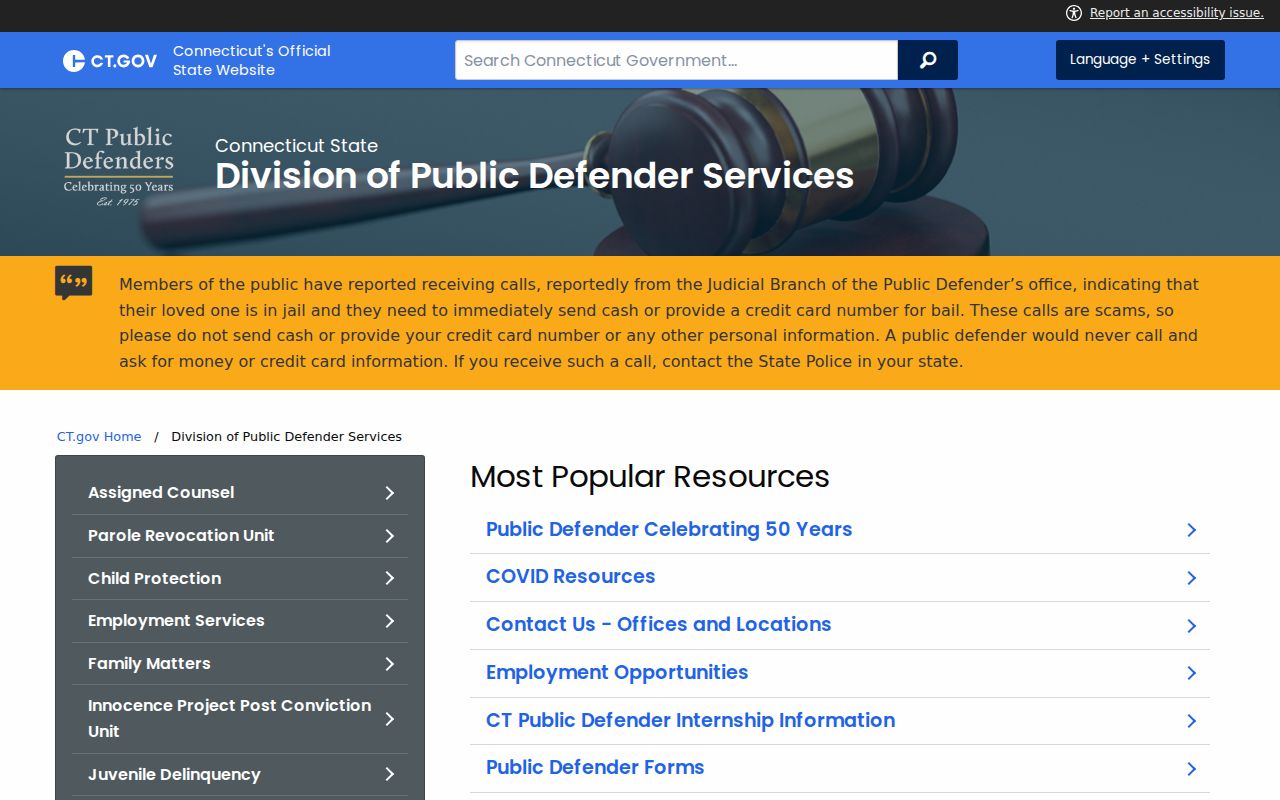Open Language + Settings menu
Image resolution: width=1280 pixels, height=800 pixels.
point(1140,60)
